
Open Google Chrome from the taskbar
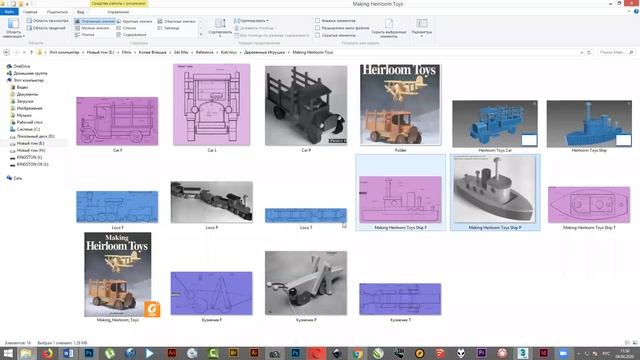358,353
